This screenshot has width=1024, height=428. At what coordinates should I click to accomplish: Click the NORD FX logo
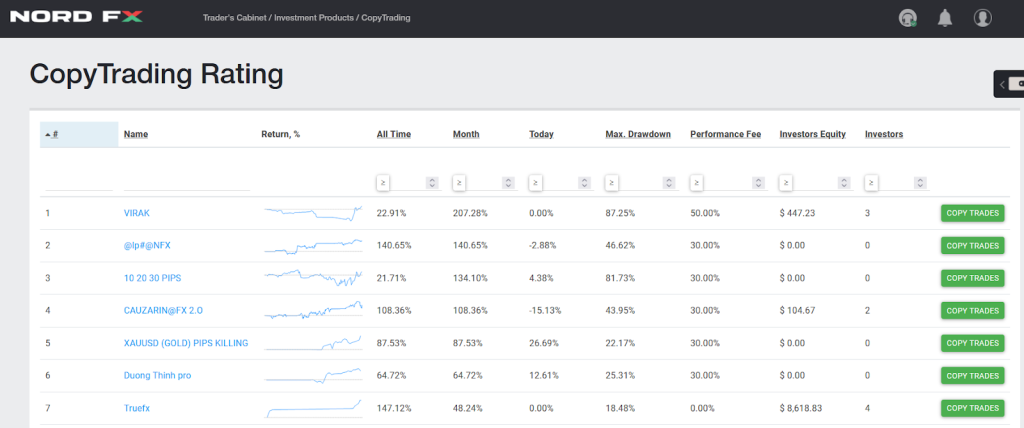click(x=76, y=16)
